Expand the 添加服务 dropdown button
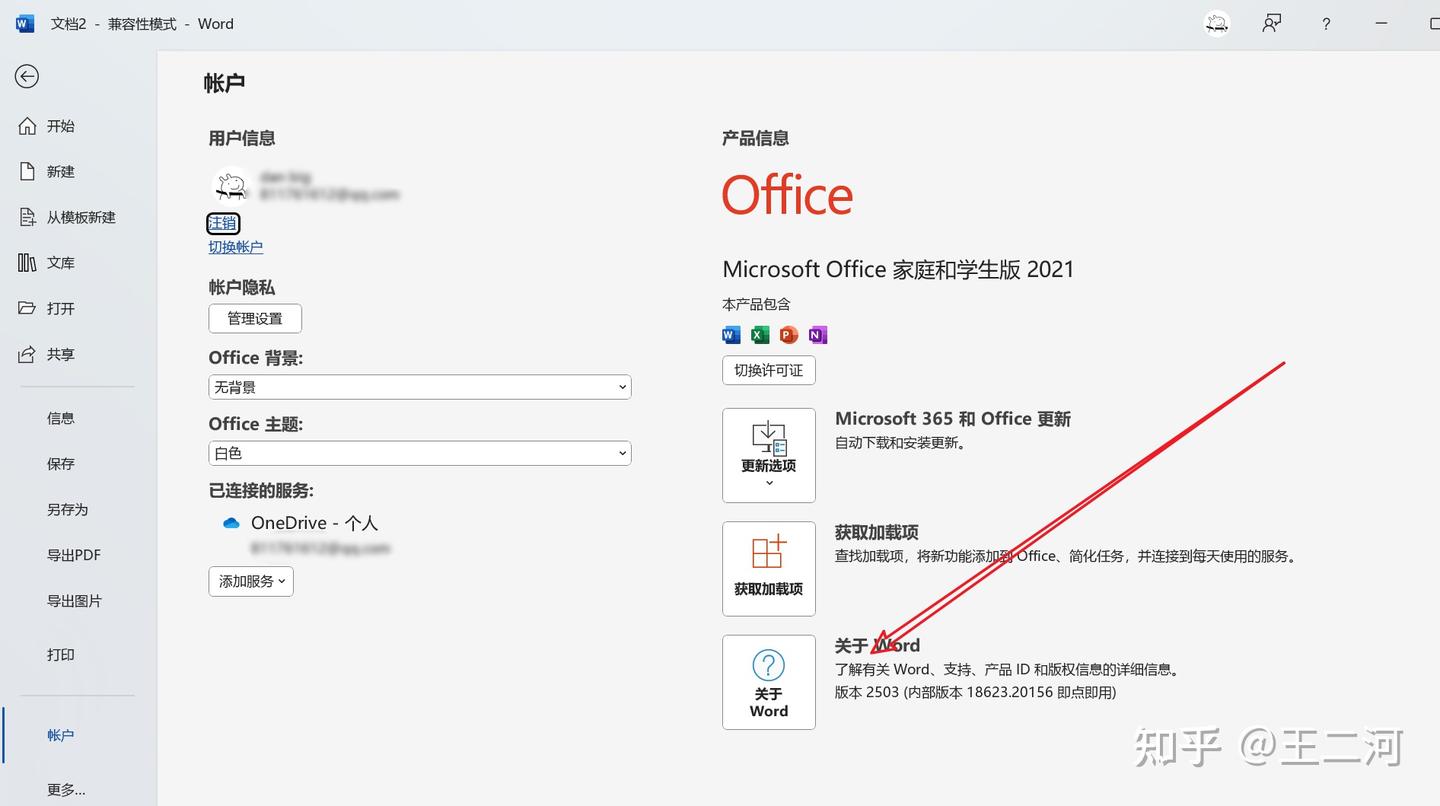The image size is (1440, 806). (x=251, y=581)
